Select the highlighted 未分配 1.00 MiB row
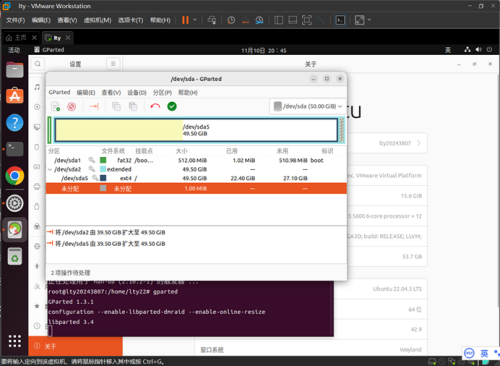Screen dimensions: 500x366 coord(196,189)
